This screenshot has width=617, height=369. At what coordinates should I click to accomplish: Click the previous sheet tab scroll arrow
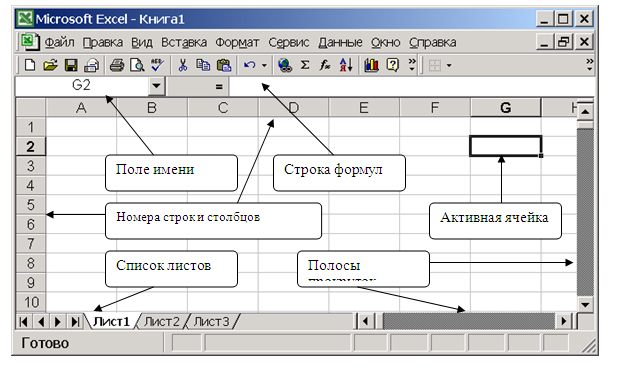pyautogui.click(x=41, y=322)
